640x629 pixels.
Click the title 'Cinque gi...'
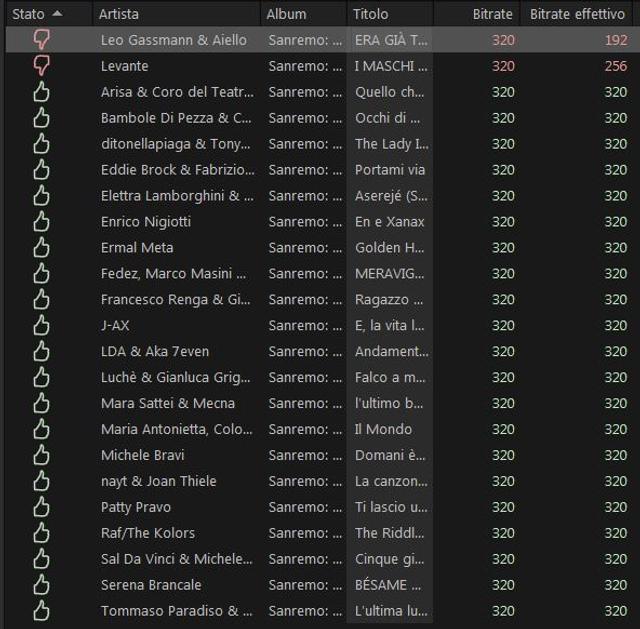pos(389,559)
